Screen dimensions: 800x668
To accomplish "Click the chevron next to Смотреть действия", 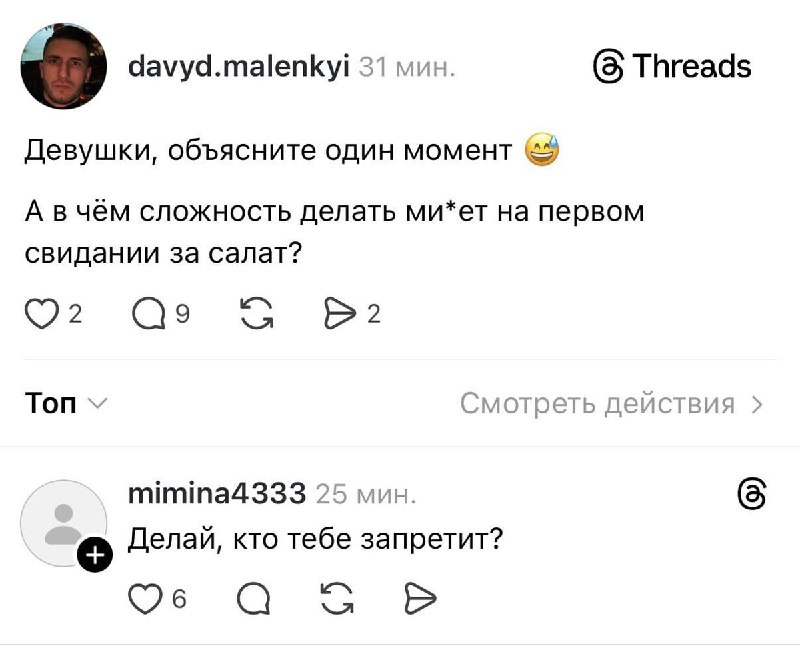I will click(x=757, y=404).
